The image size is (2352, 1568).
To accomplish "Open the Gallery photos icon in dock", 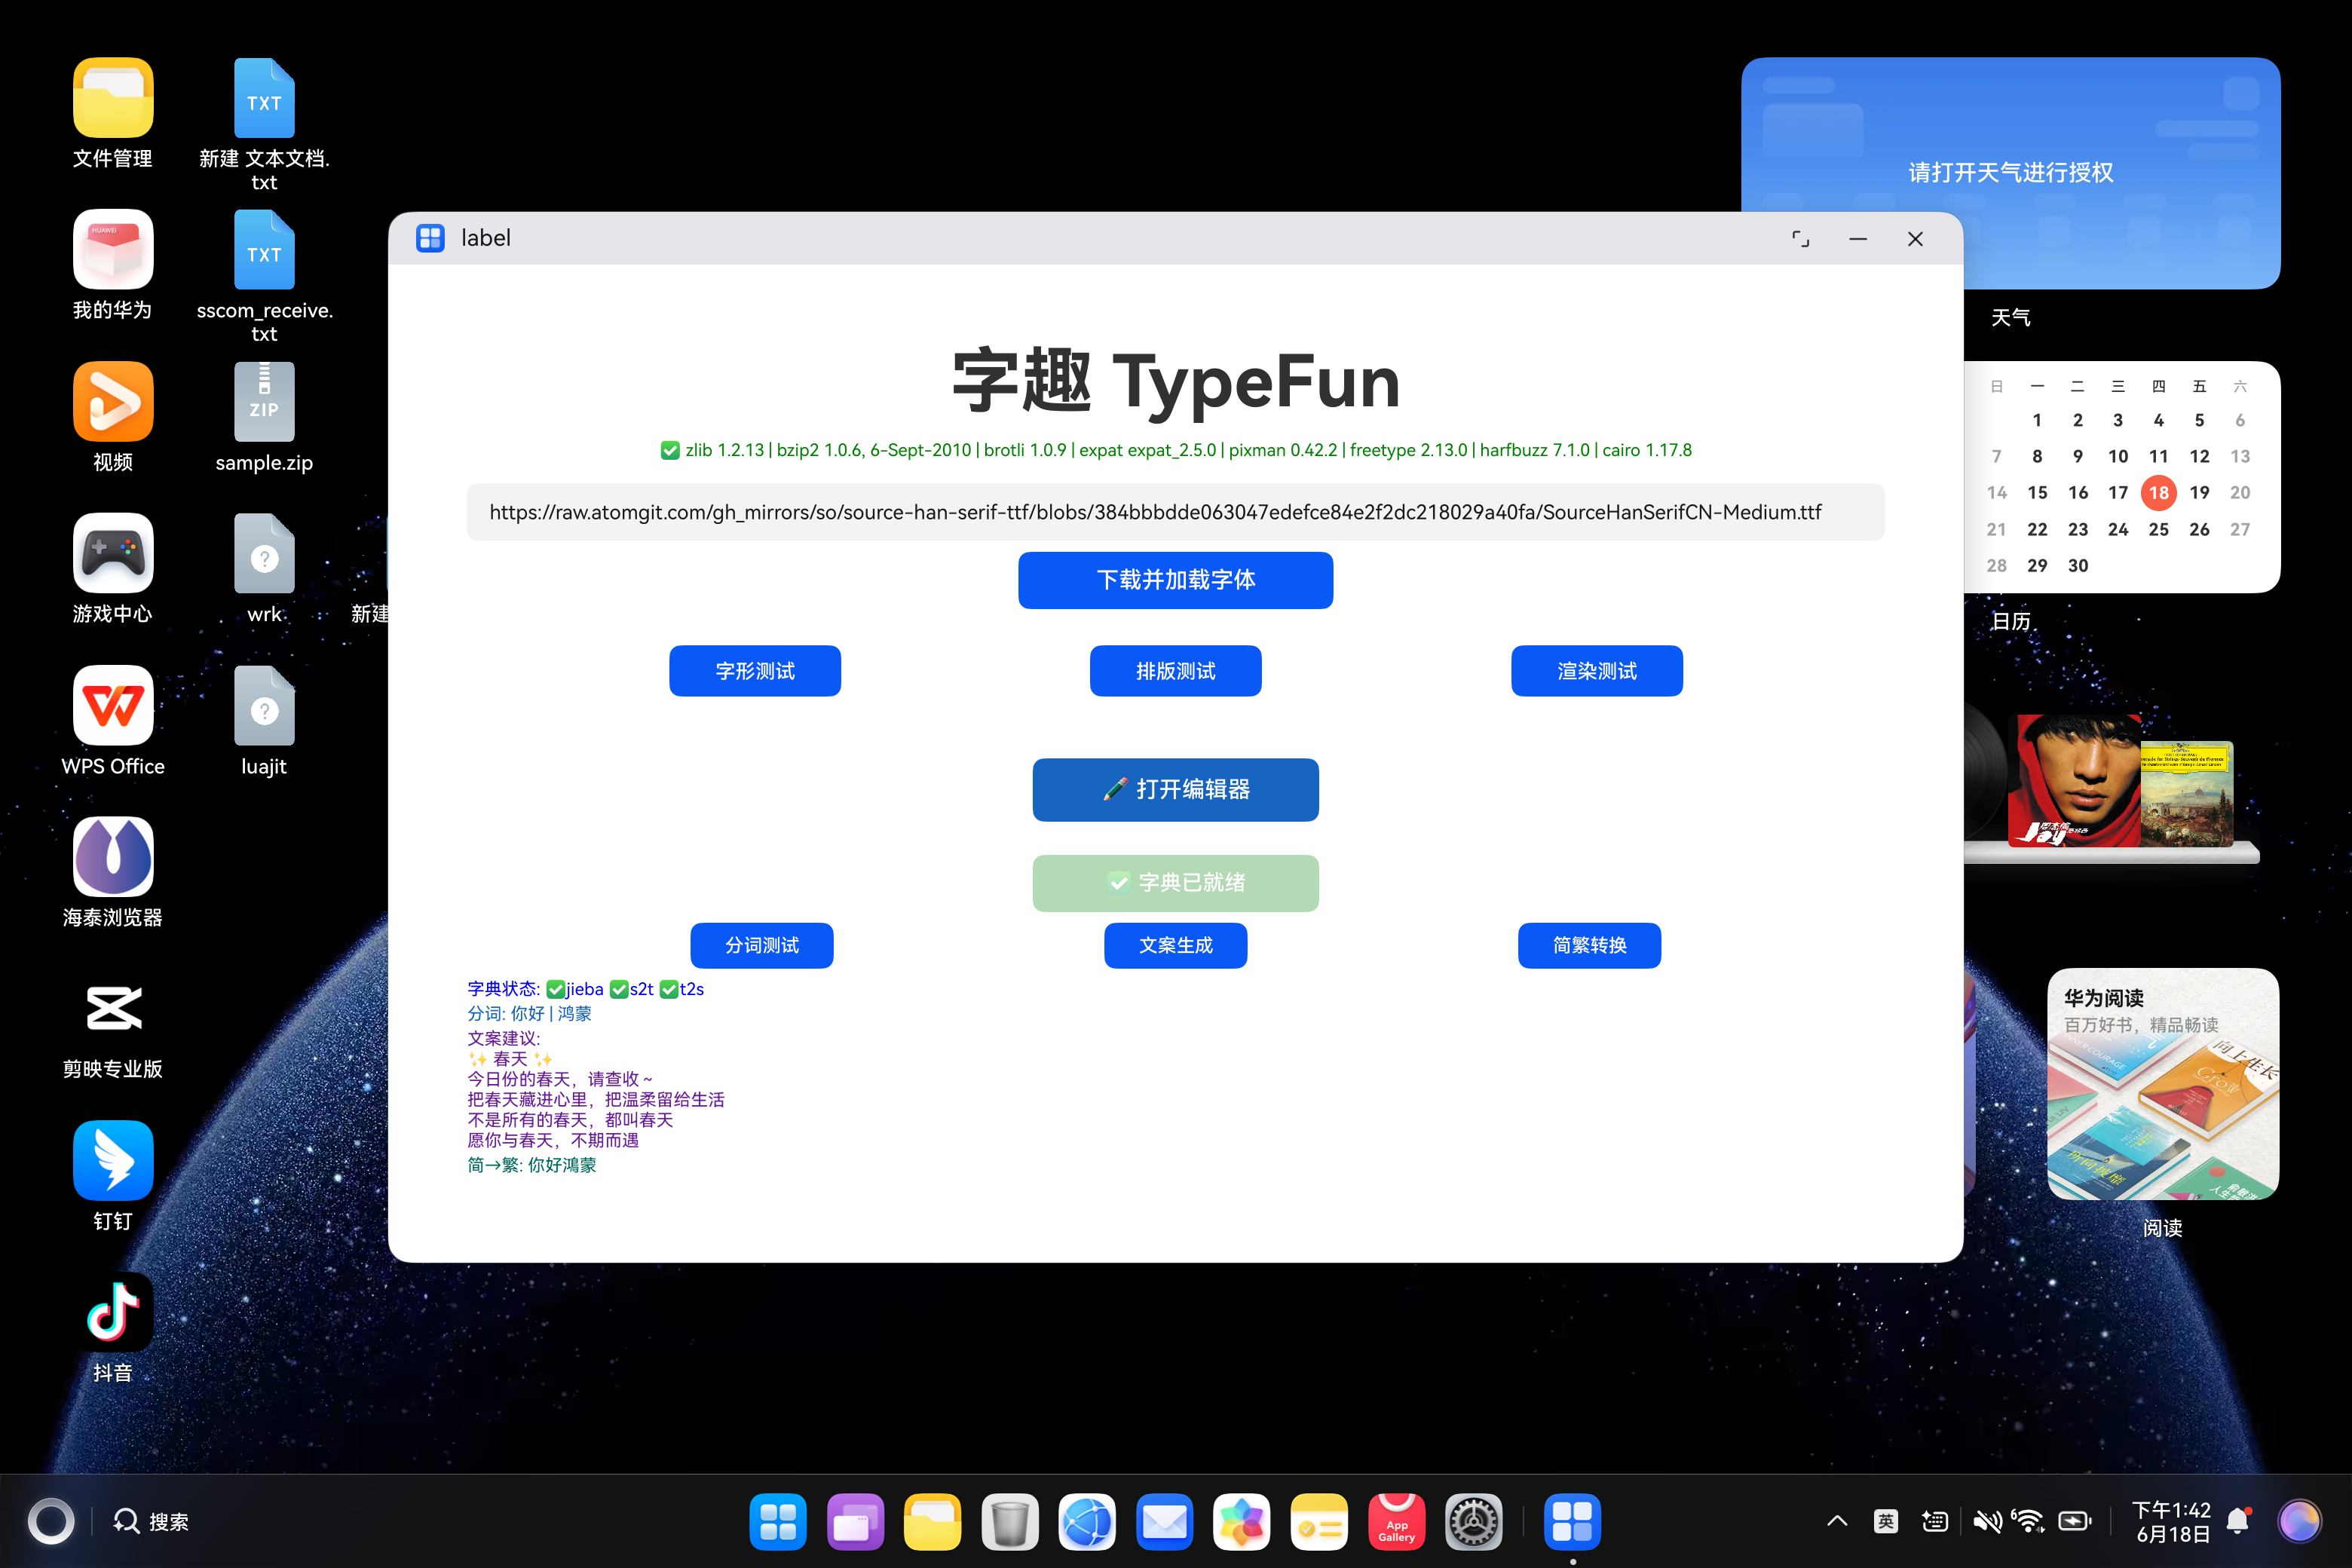I will 1241,1522.
